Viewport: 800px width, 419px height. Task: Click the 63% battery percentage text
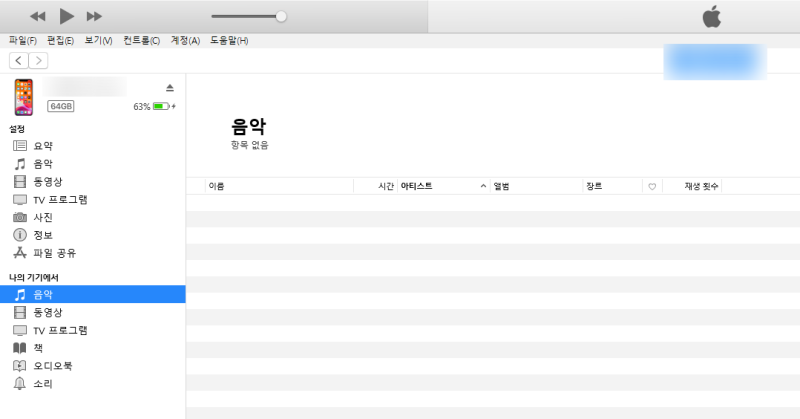tap(142, 107)
